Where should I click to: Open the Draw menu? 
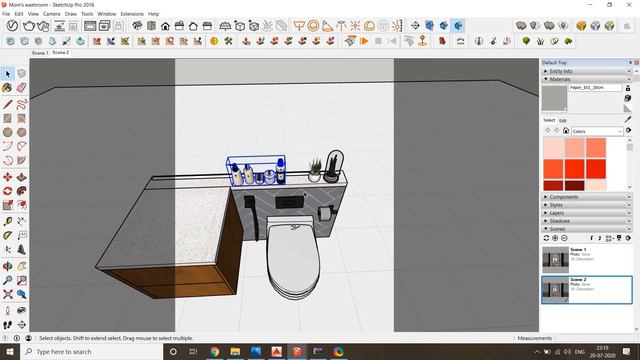pyautogui.click(x=71, y=14)
